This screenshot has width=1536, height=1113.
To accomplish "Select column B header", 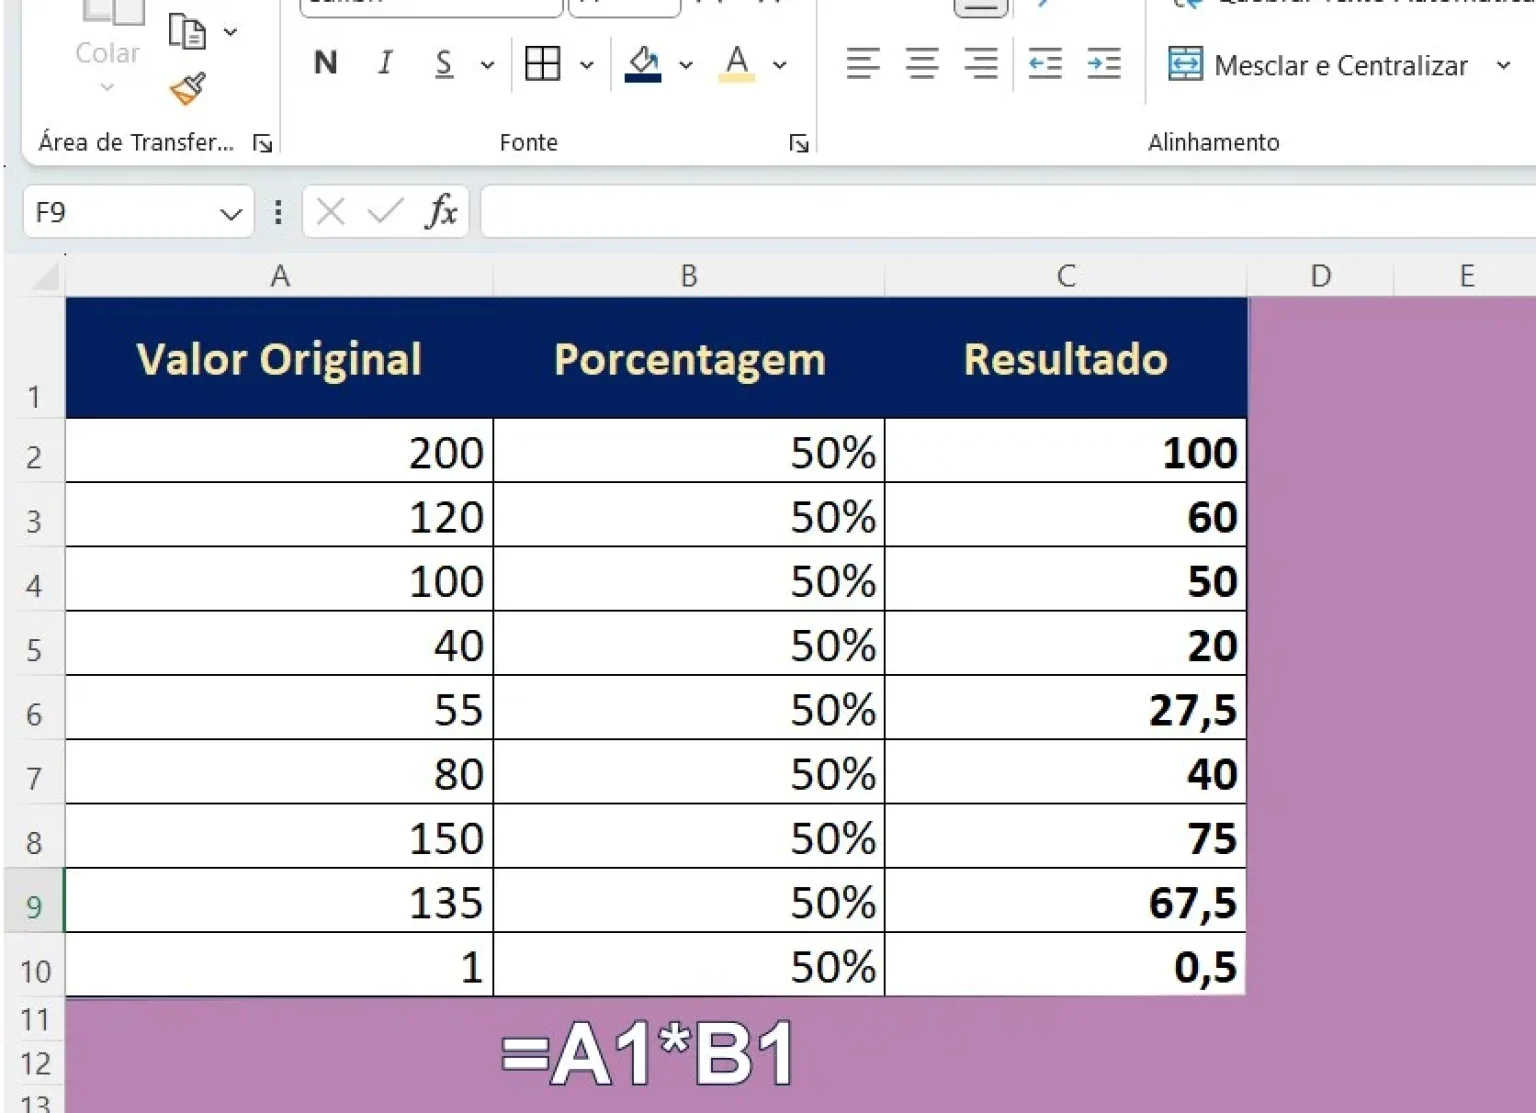I will coord(689,276).
